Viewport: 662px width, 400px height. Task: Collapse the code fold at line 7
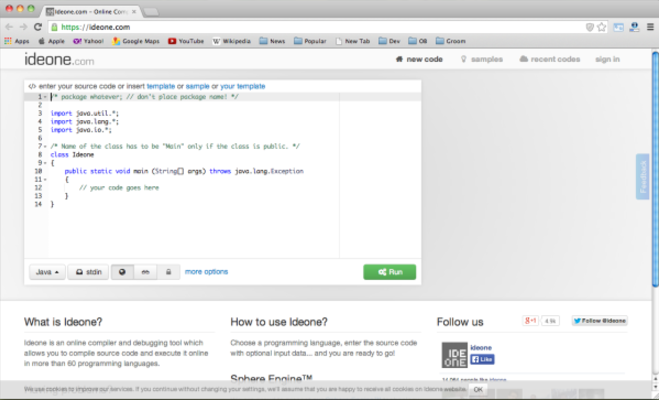click(45, 146)
